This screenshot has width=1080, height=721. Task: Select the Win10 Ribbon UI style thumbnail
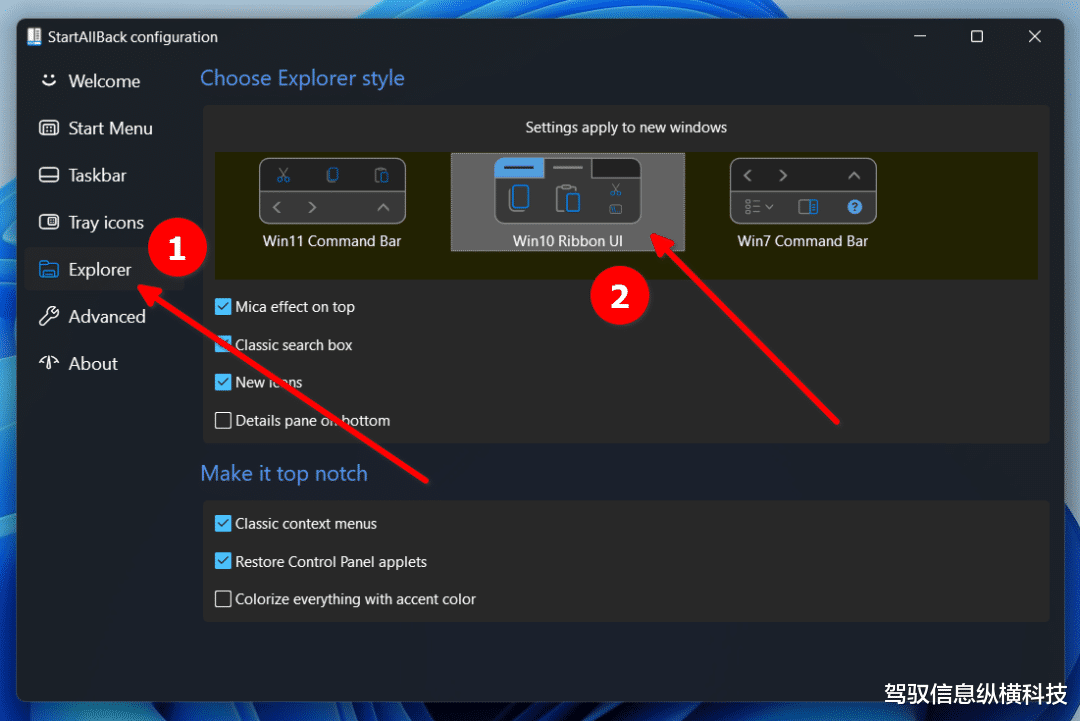[x=568, y=191]
